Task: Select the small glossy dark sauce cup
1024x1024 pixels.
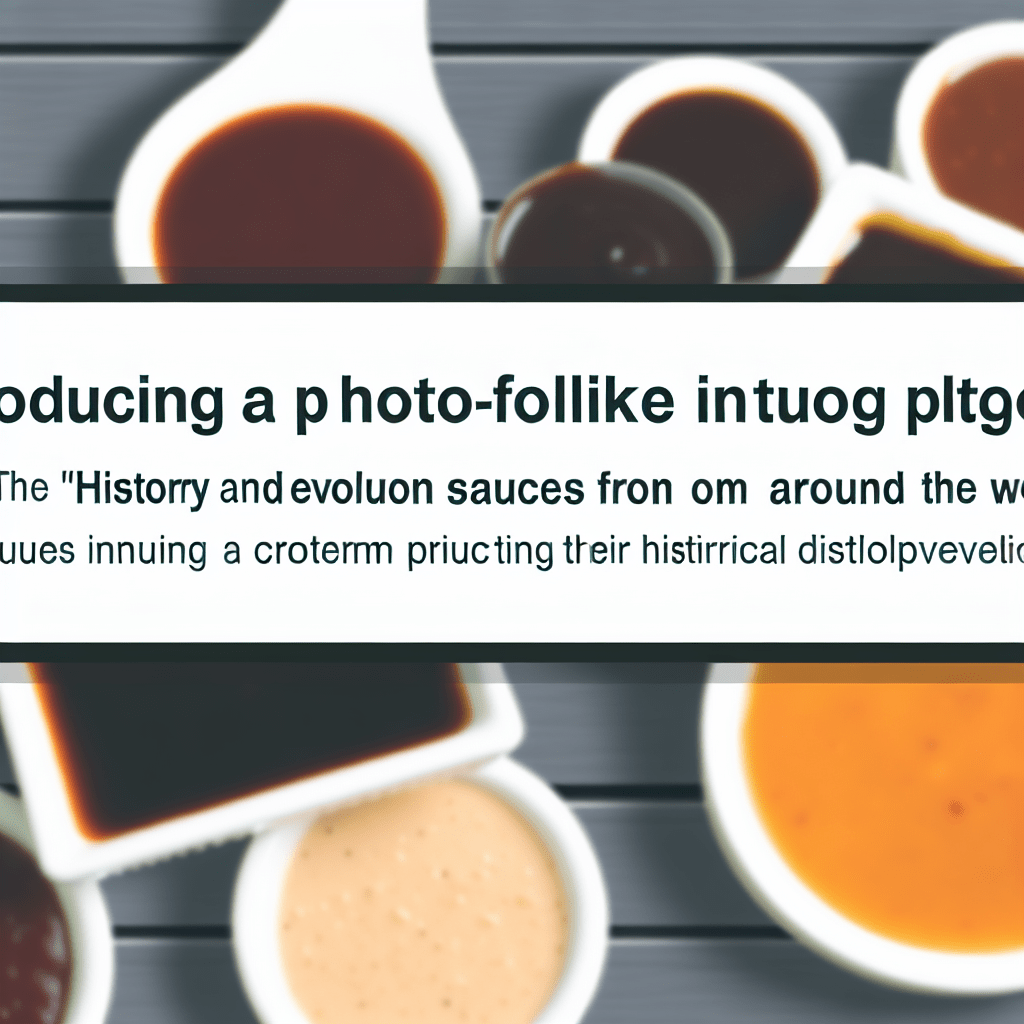Action: (x=609, y=223)
